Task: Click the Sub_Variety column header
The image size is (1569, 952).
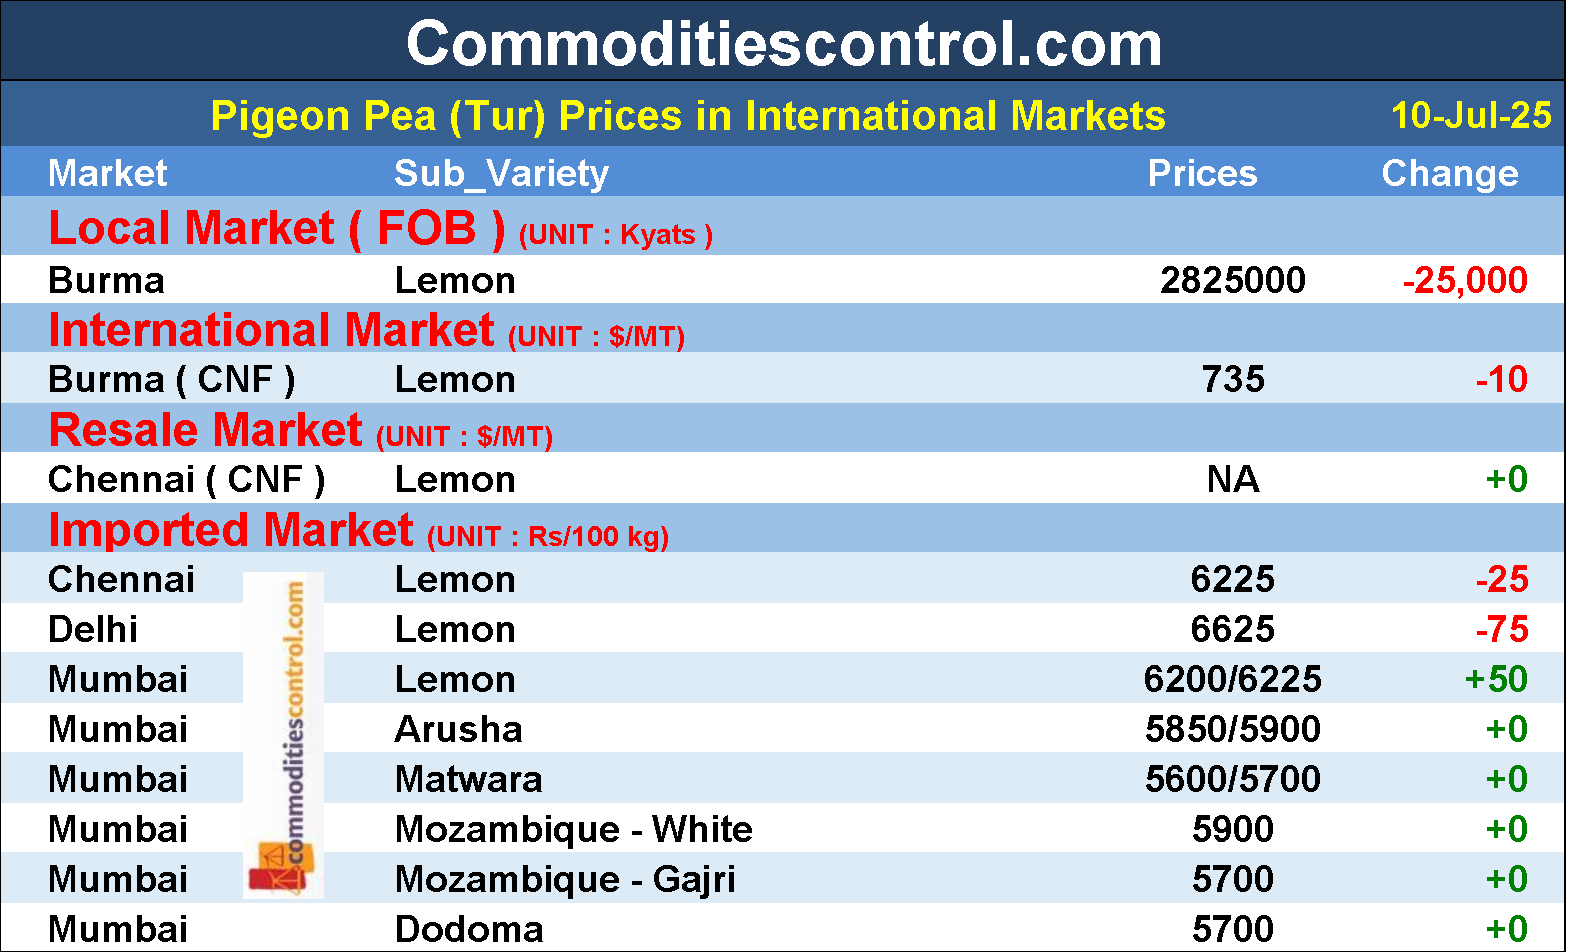Action: (501, 174)
